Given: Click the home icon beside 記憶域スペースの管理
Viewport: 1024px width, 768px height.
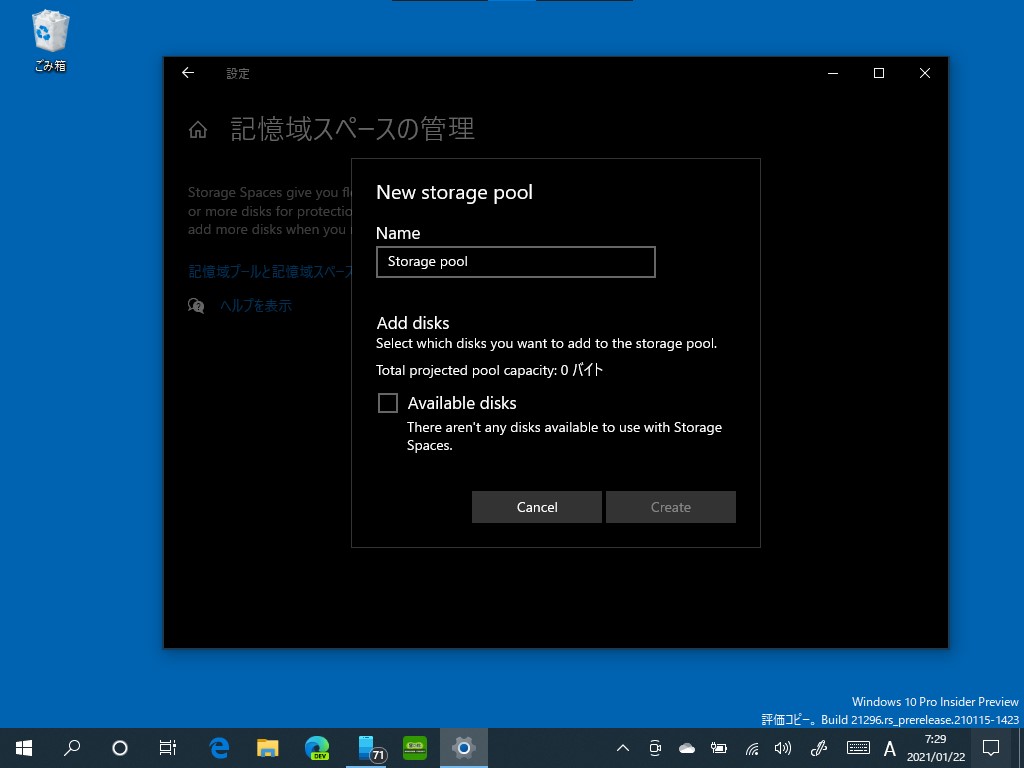Looking at the screenshot, I should 197,128.
